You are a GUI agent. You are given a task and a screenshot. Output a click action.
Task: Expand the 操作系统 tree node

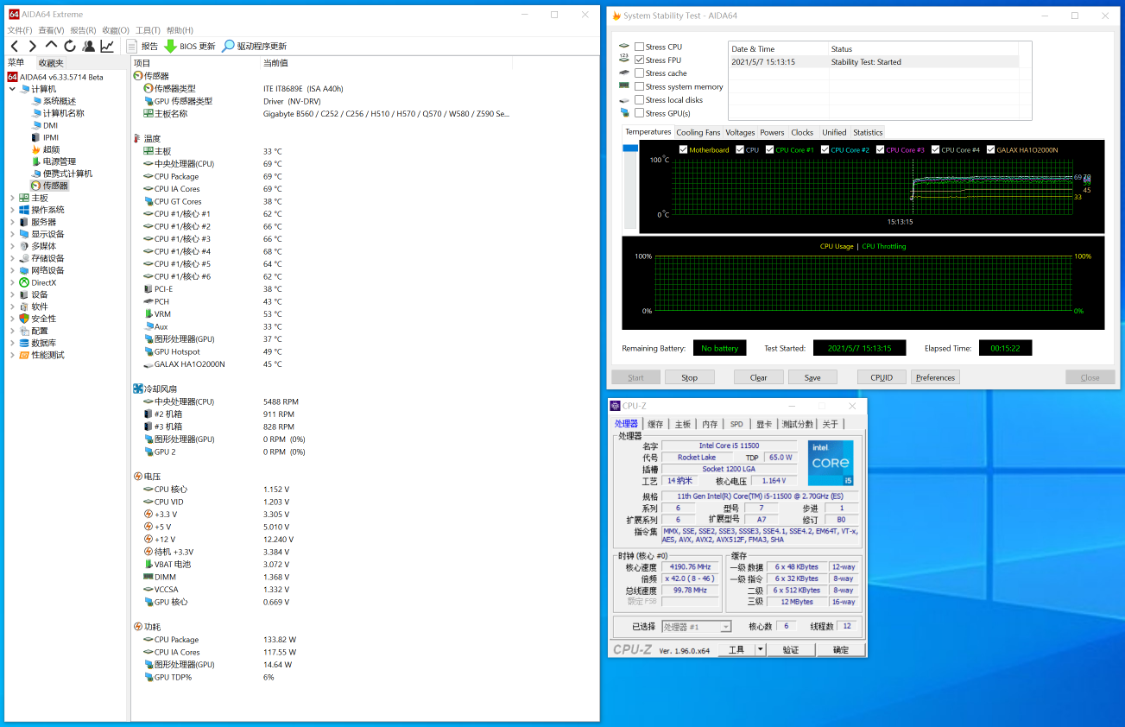tap(12, 210)
